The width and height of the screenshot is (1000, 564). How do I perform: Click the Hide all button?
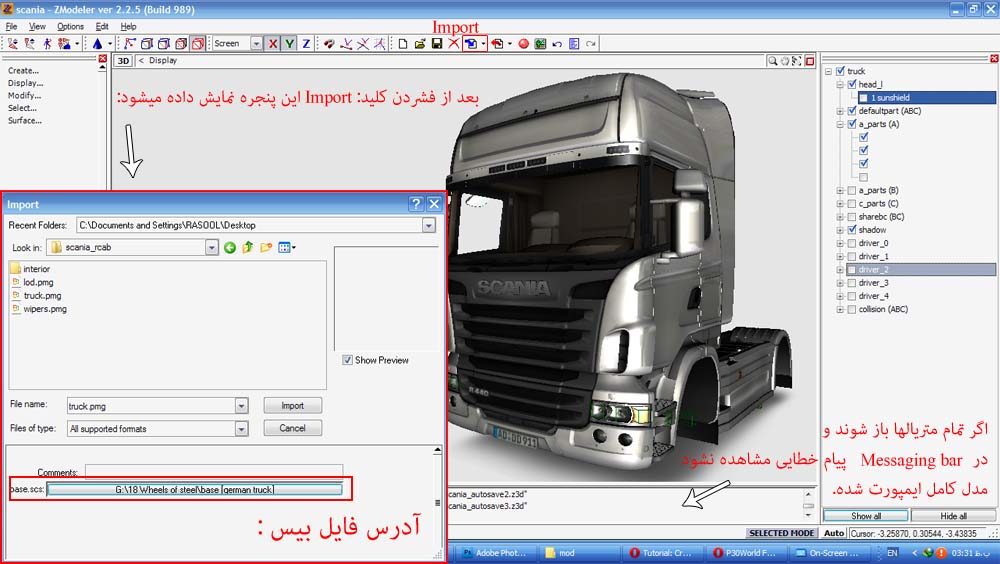coord(953,516)
